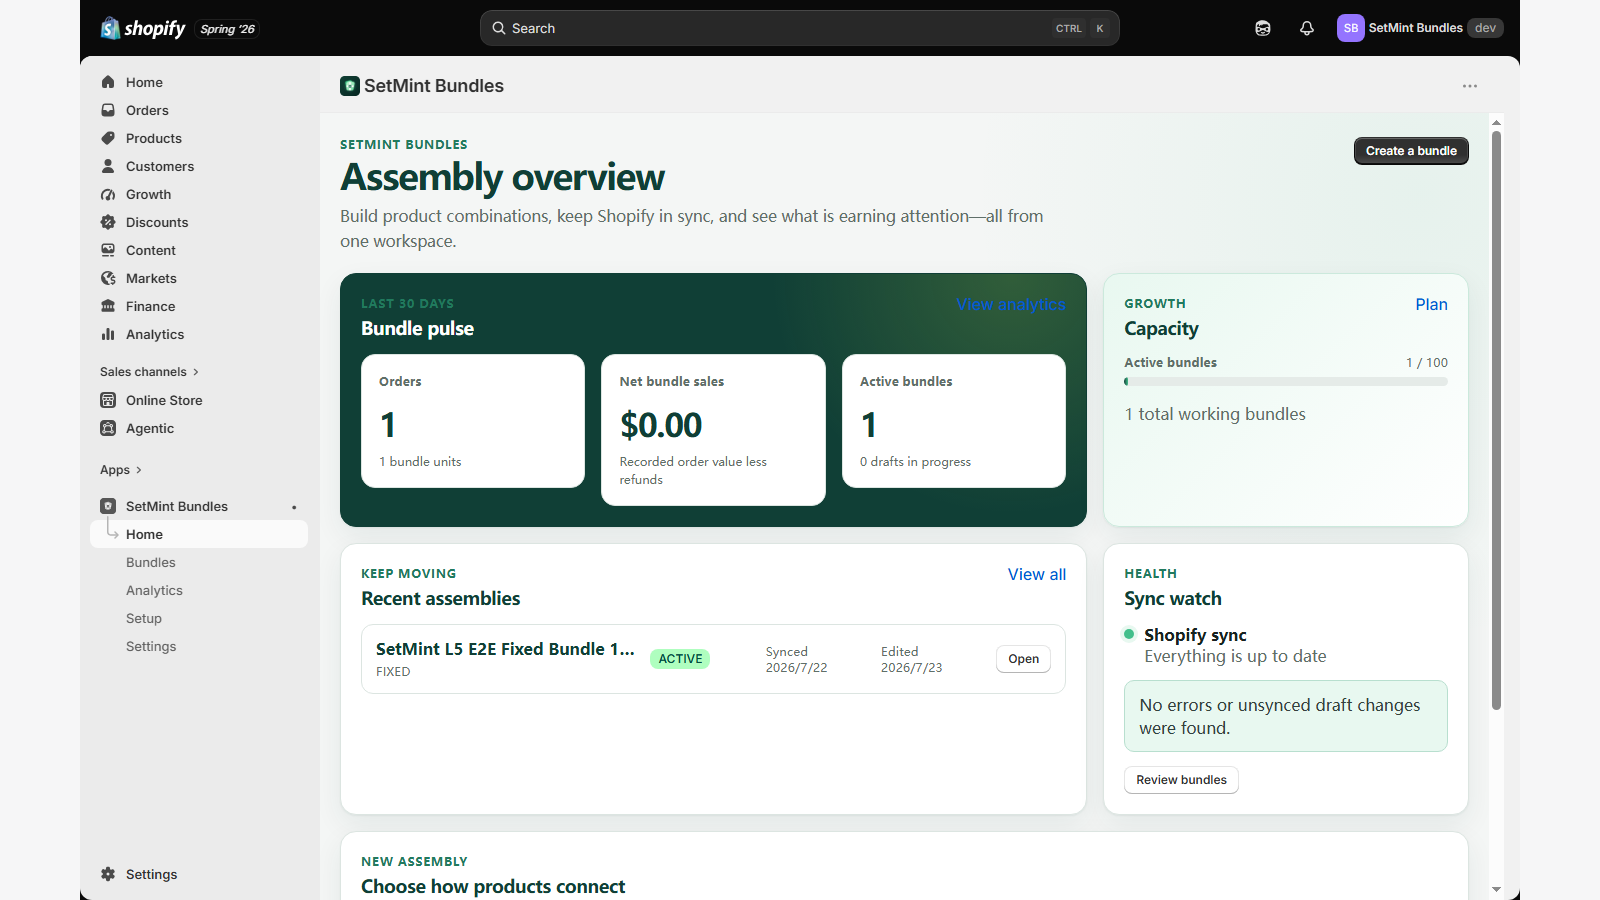The image size is (1600, 900).
Task: Click the scrollbar down arrow
Action: coord(1496,889)
